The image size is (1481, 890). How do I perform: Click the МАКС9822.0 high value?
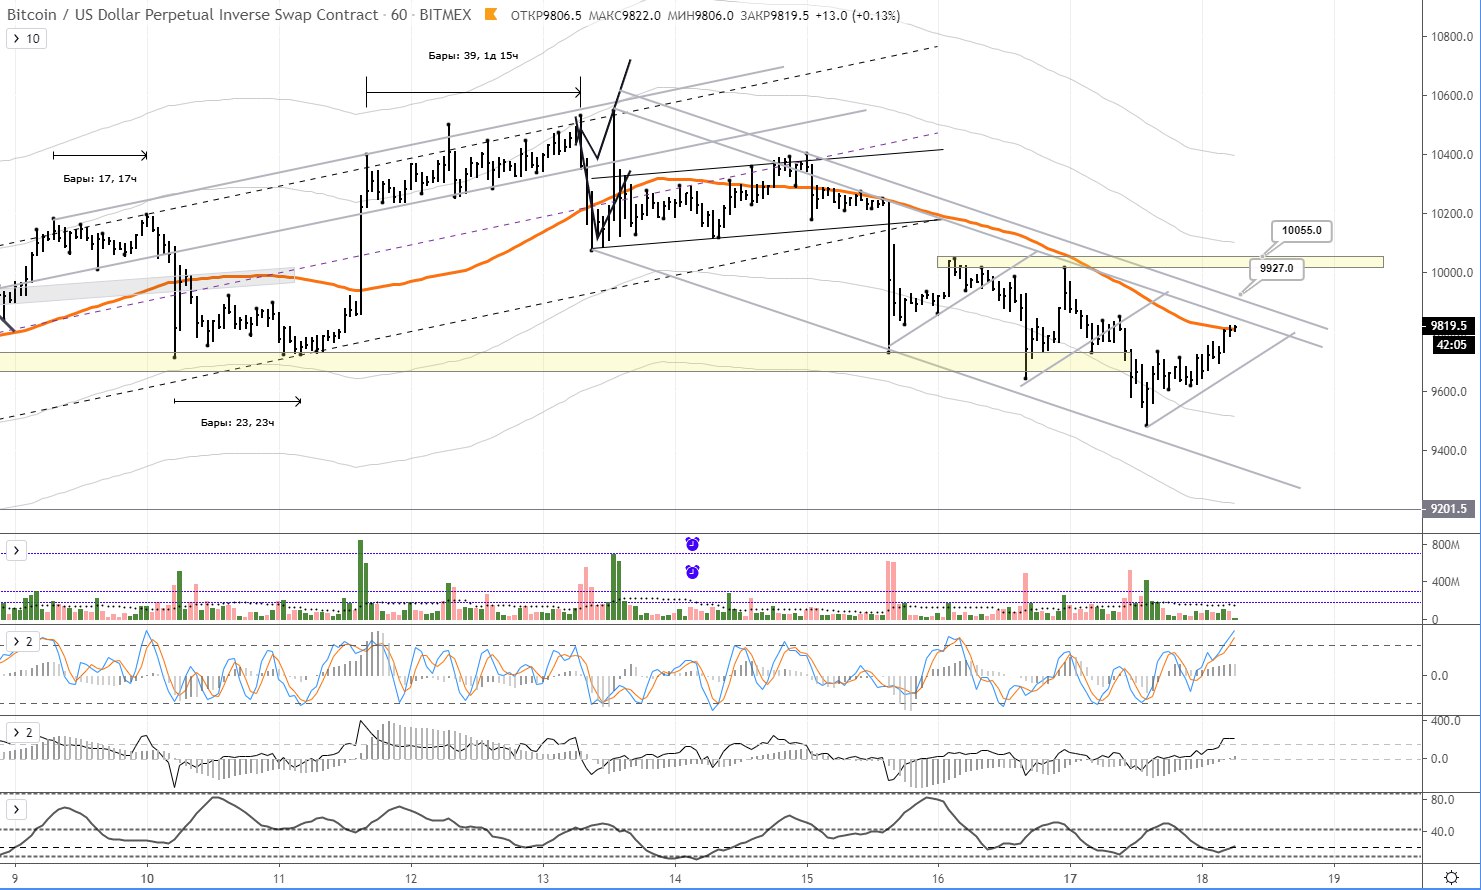coord(625,16)
